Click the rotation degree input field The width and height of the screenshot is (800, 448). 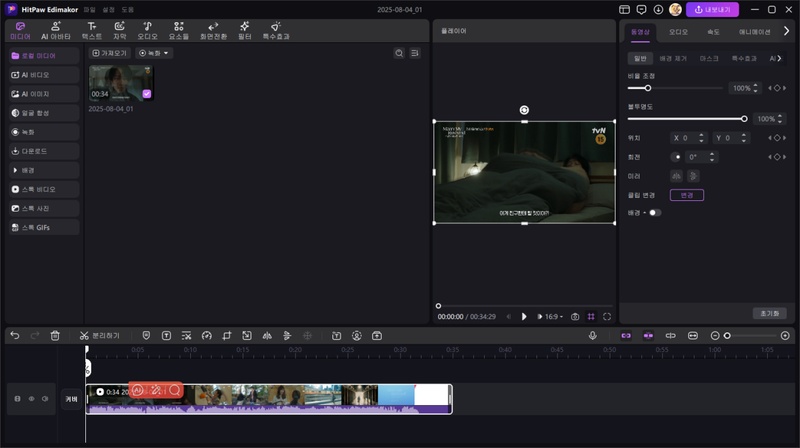coord(702,157)
